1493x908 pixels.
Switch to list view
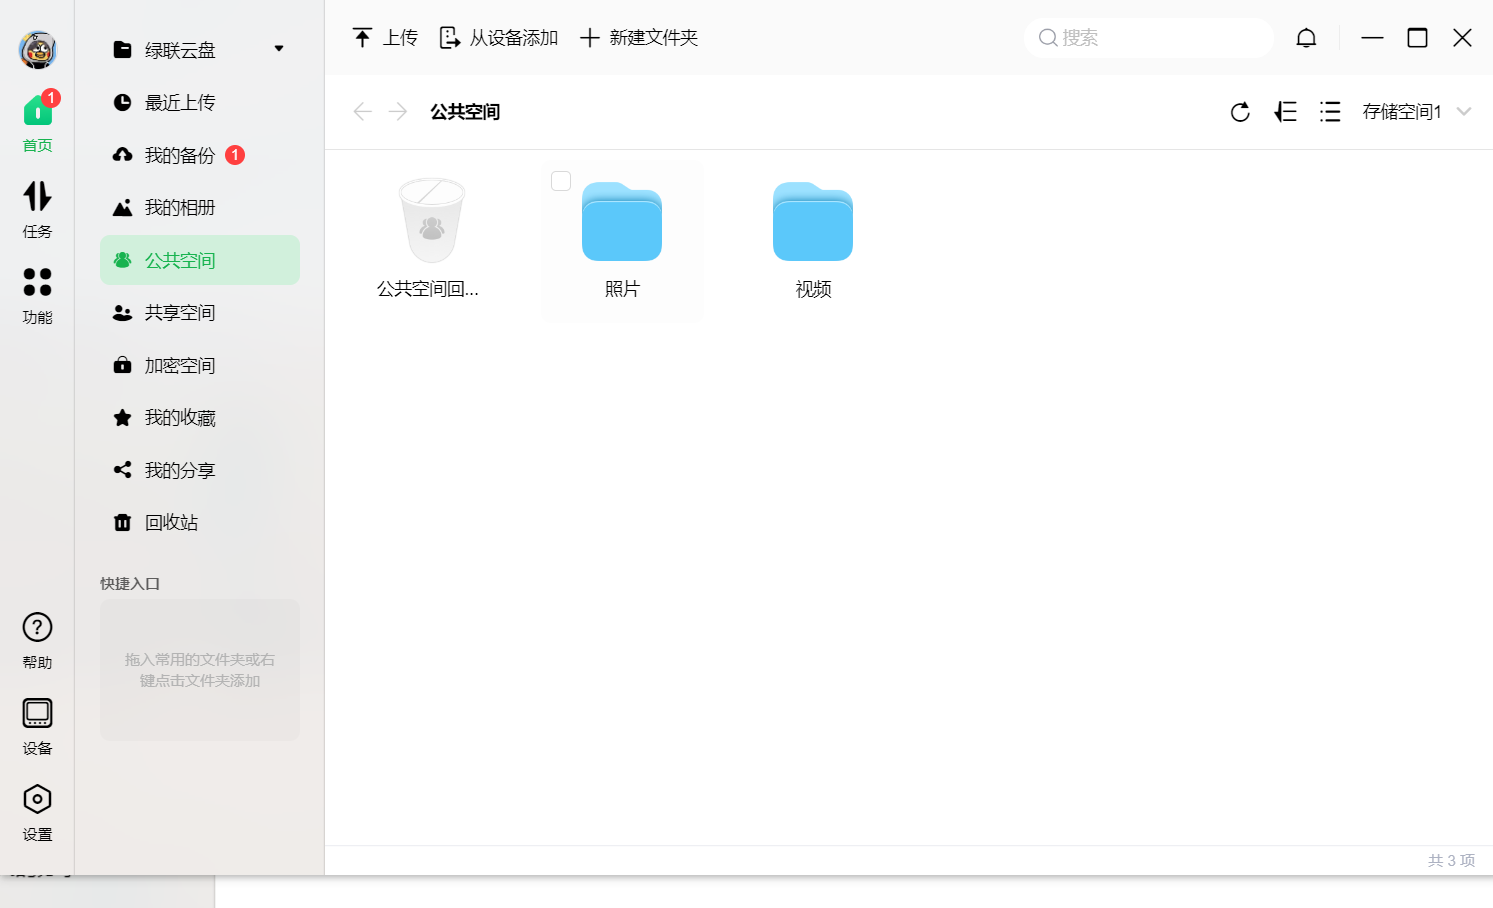click(1330, 112)
